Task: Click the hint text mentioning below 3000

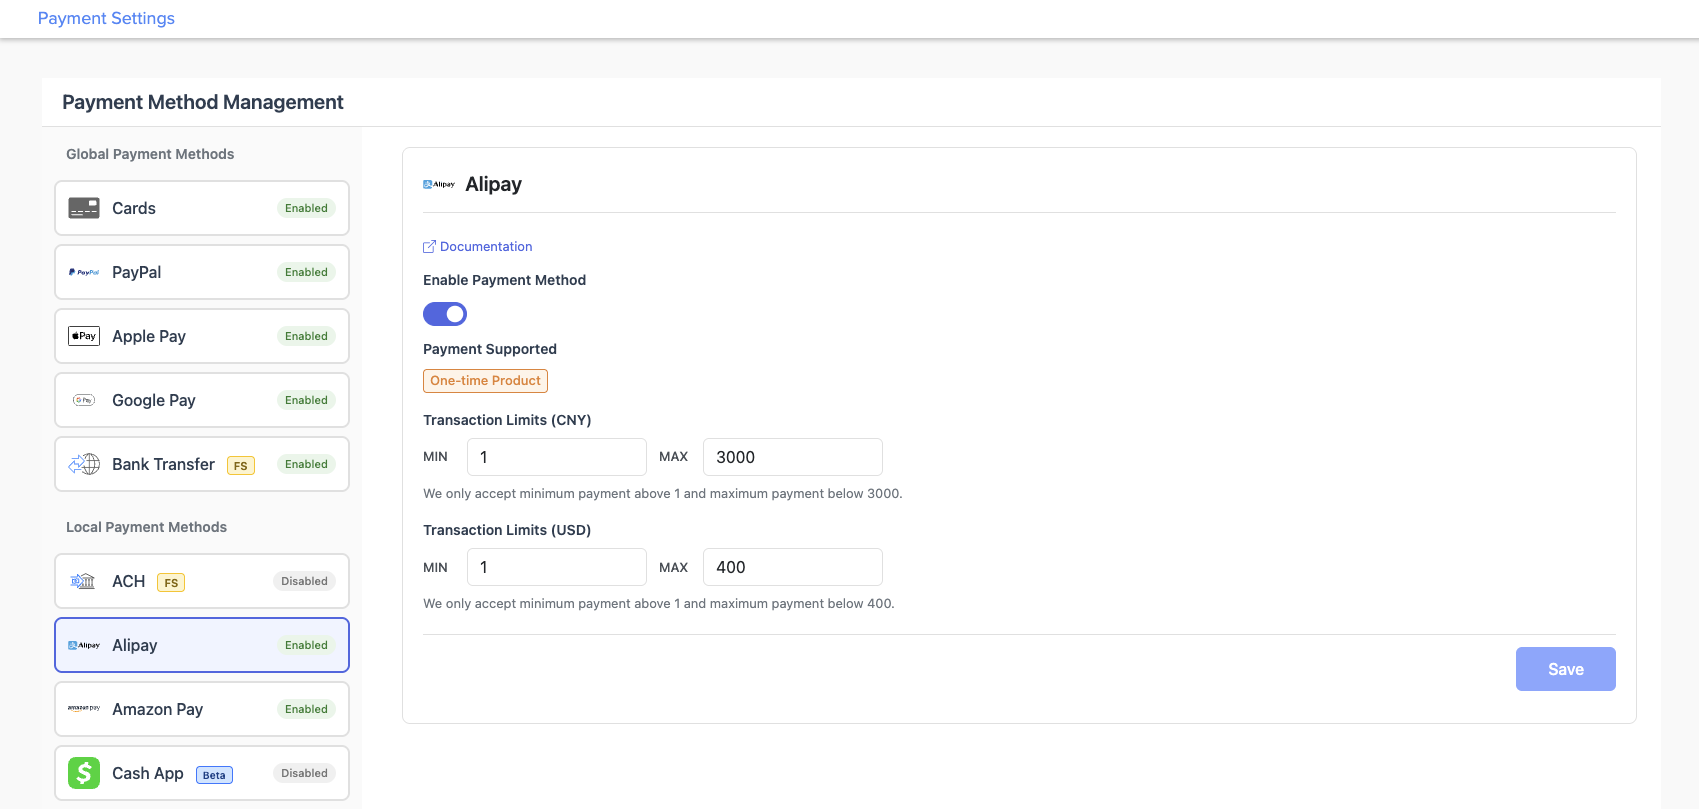Action: [x=663, y=494]
